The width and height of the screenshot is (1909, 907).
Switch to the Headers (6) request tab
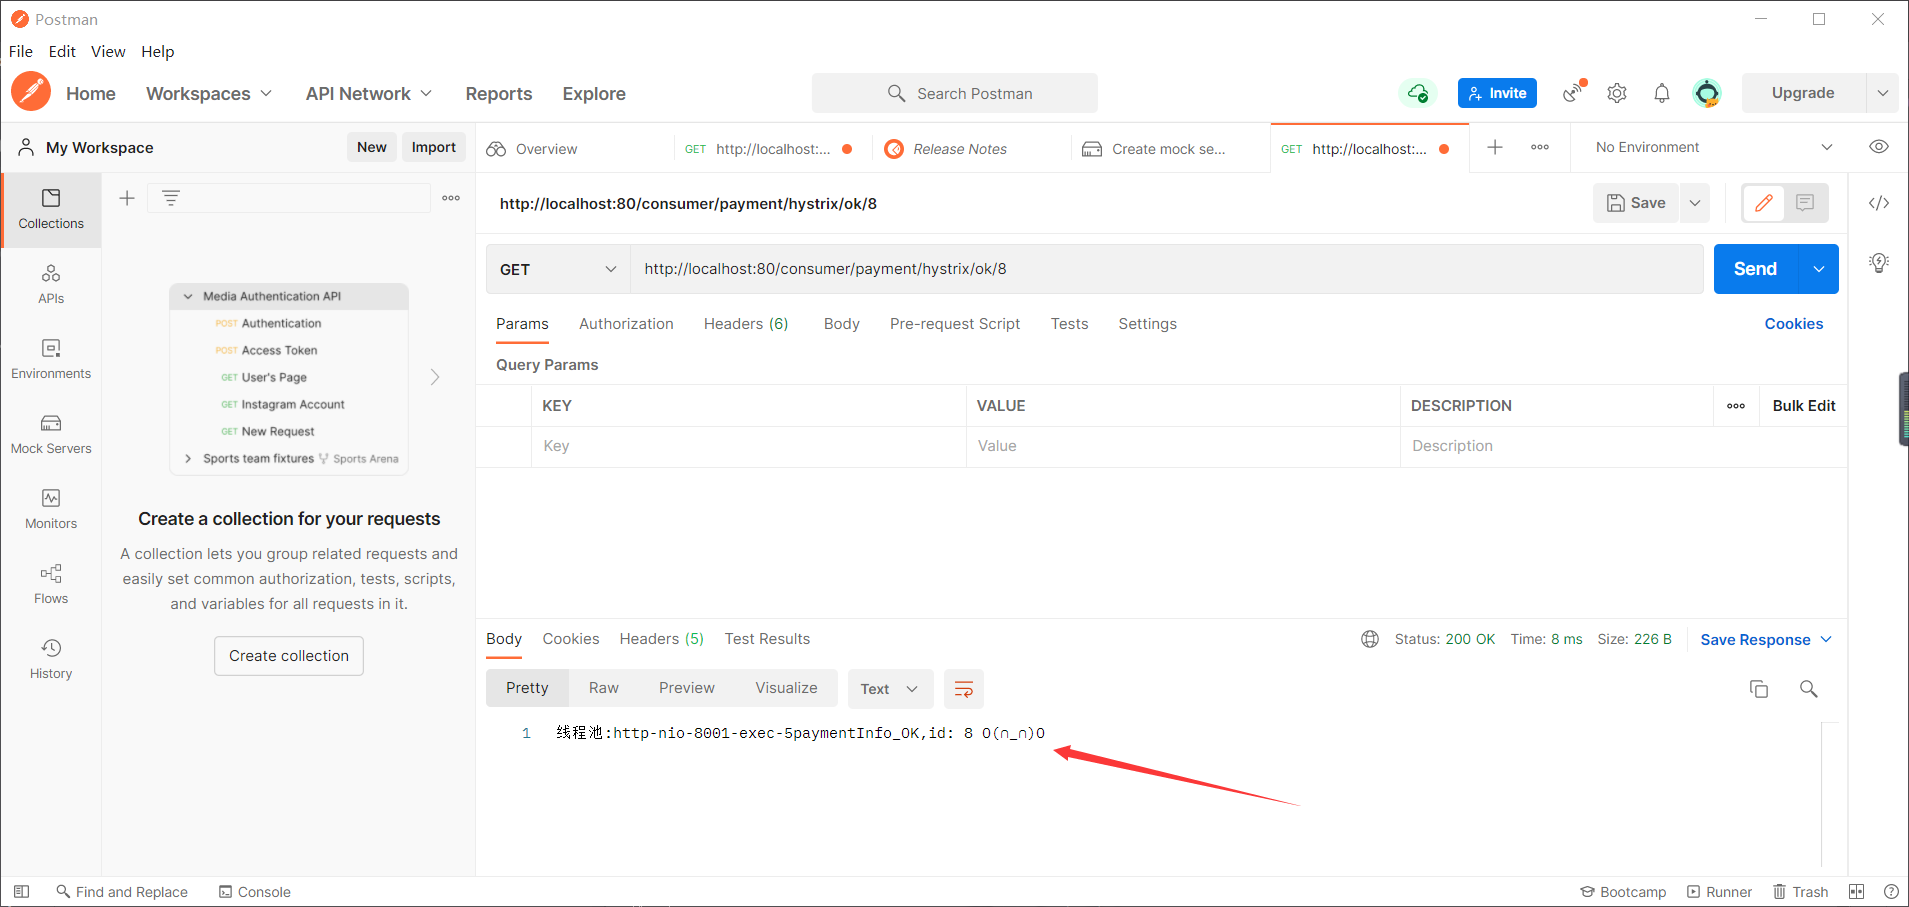(x=746, y=324)
